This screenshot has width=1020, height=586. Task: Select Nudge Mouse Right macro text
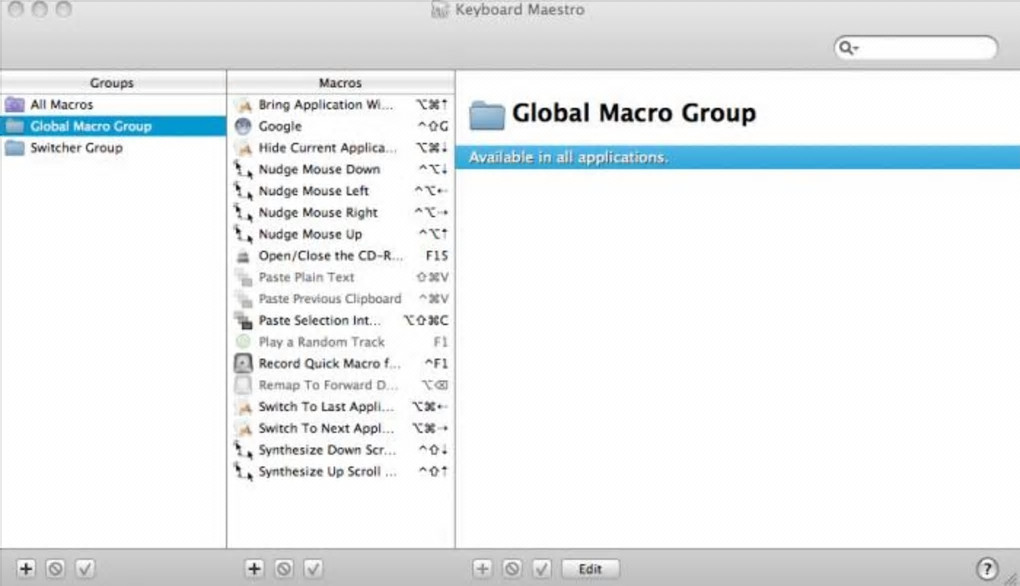coord(318,212)
